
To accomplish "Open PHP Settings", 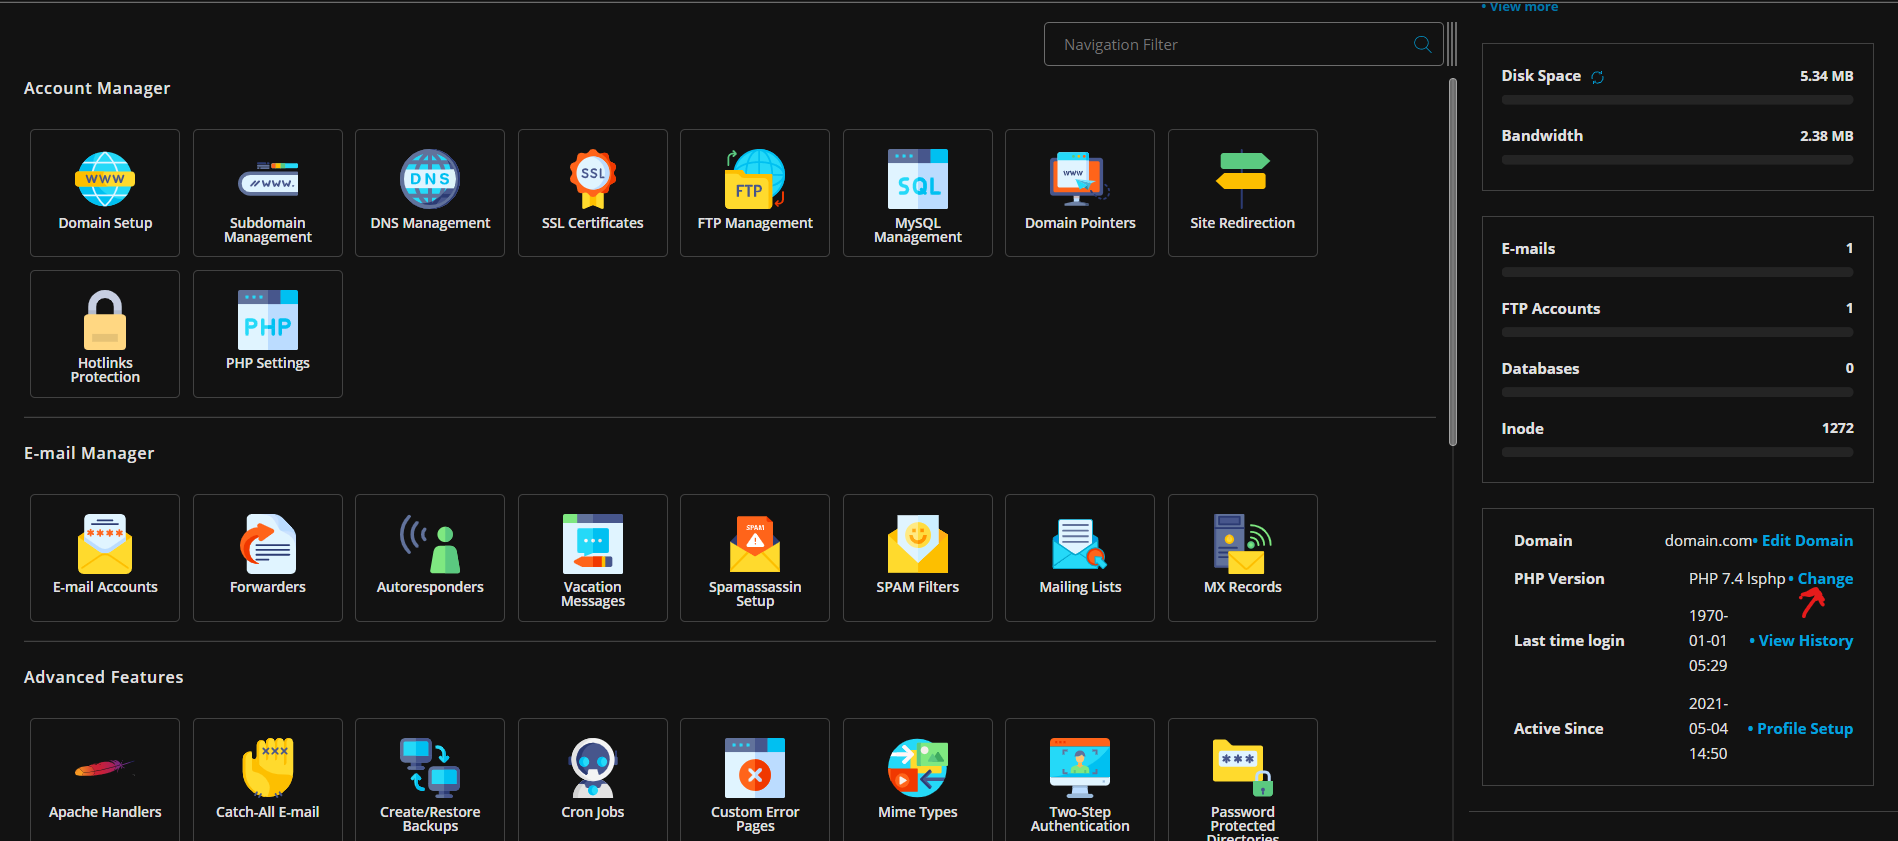I will click(268, 334).
